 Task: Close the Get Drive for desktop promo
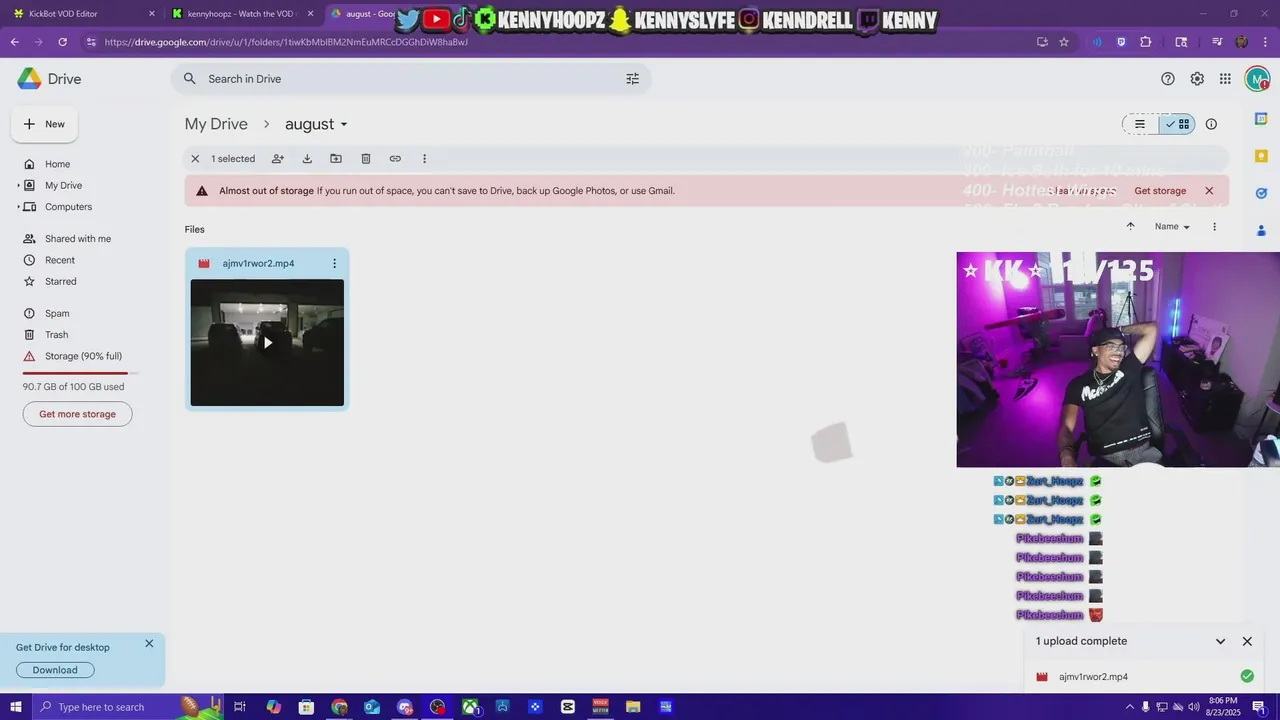point(149,644)
